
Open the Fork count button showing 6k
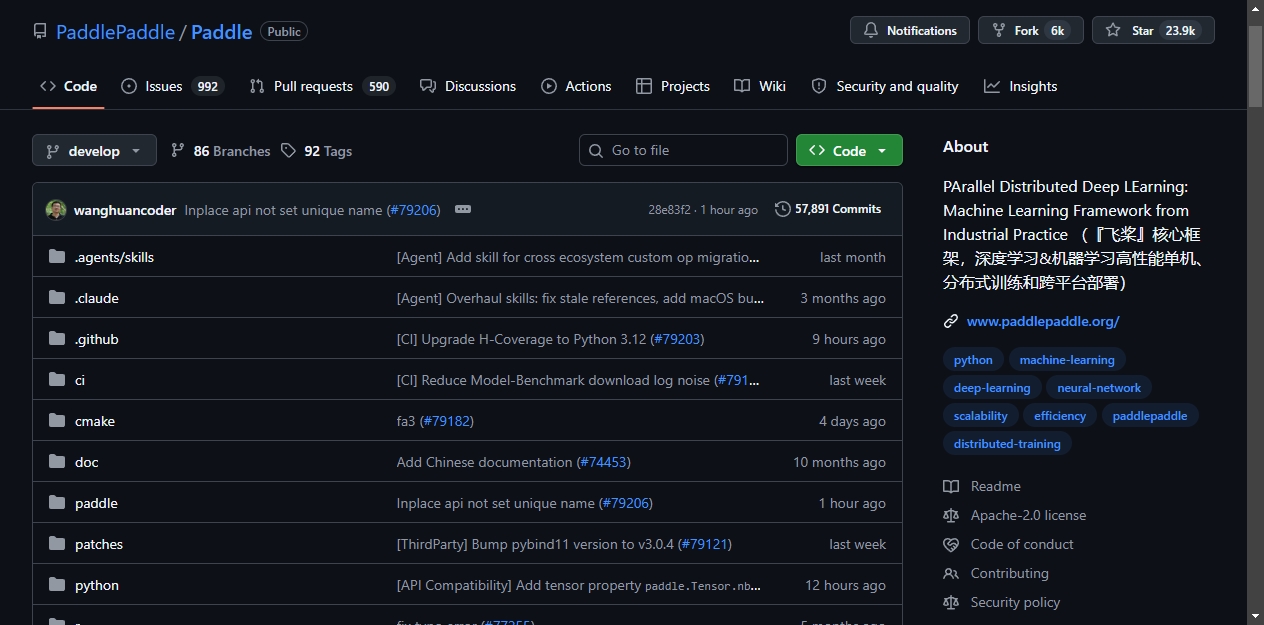[x=1031, y=31]
